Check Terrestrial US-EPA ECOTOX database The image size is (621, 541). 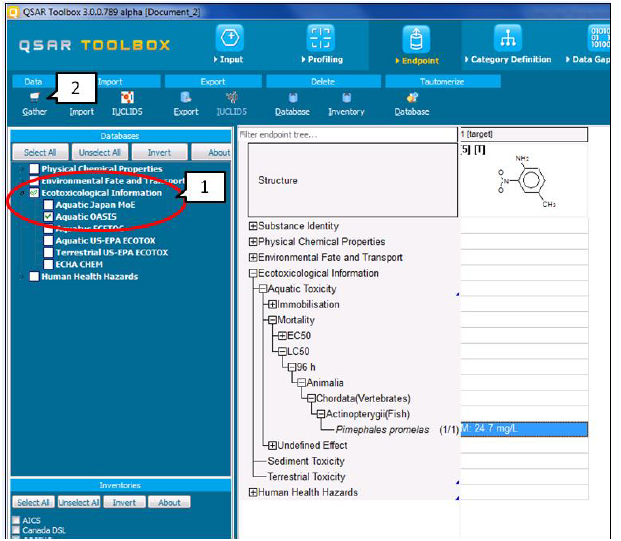[x=48, y=252]
